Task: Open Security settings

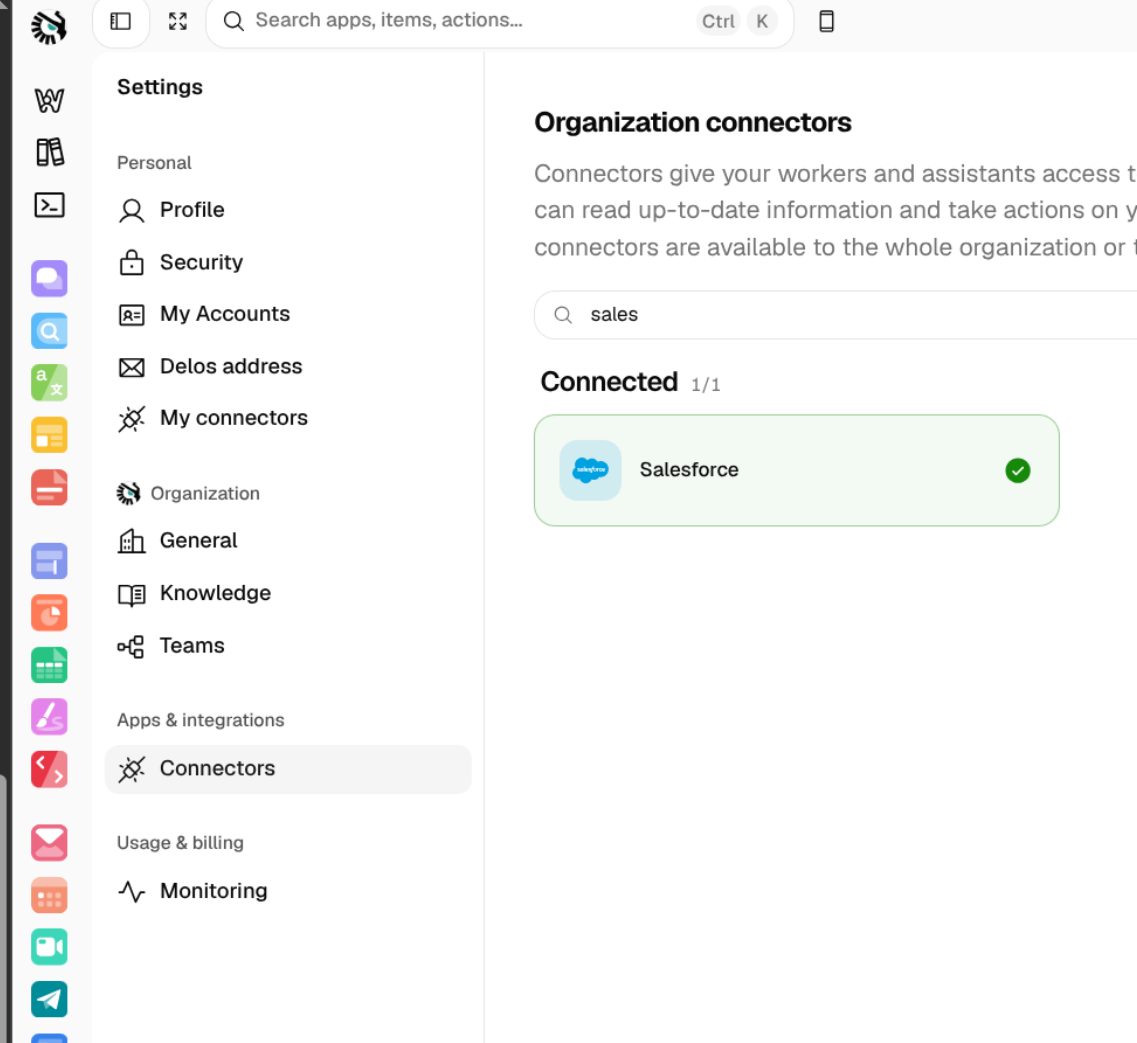Action: click(x=288, y=263)
